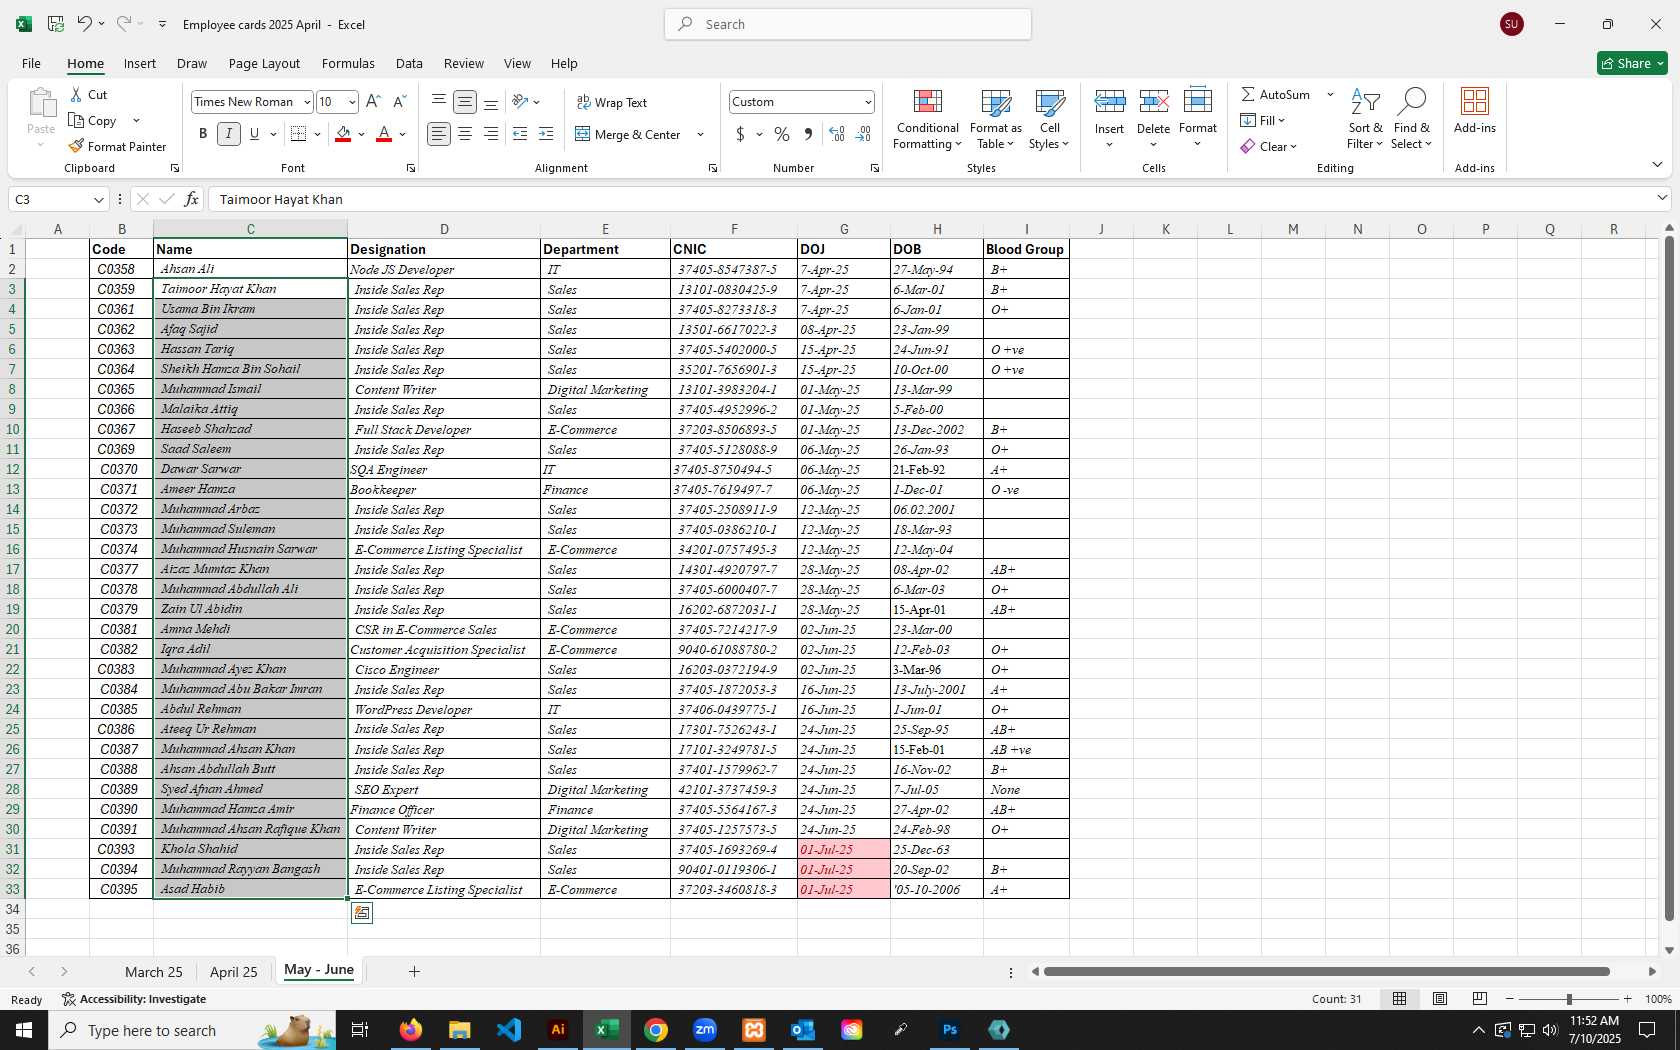Open number format Custom dropdown
Screen dimensions: 1680x1050
click(868, 102)
